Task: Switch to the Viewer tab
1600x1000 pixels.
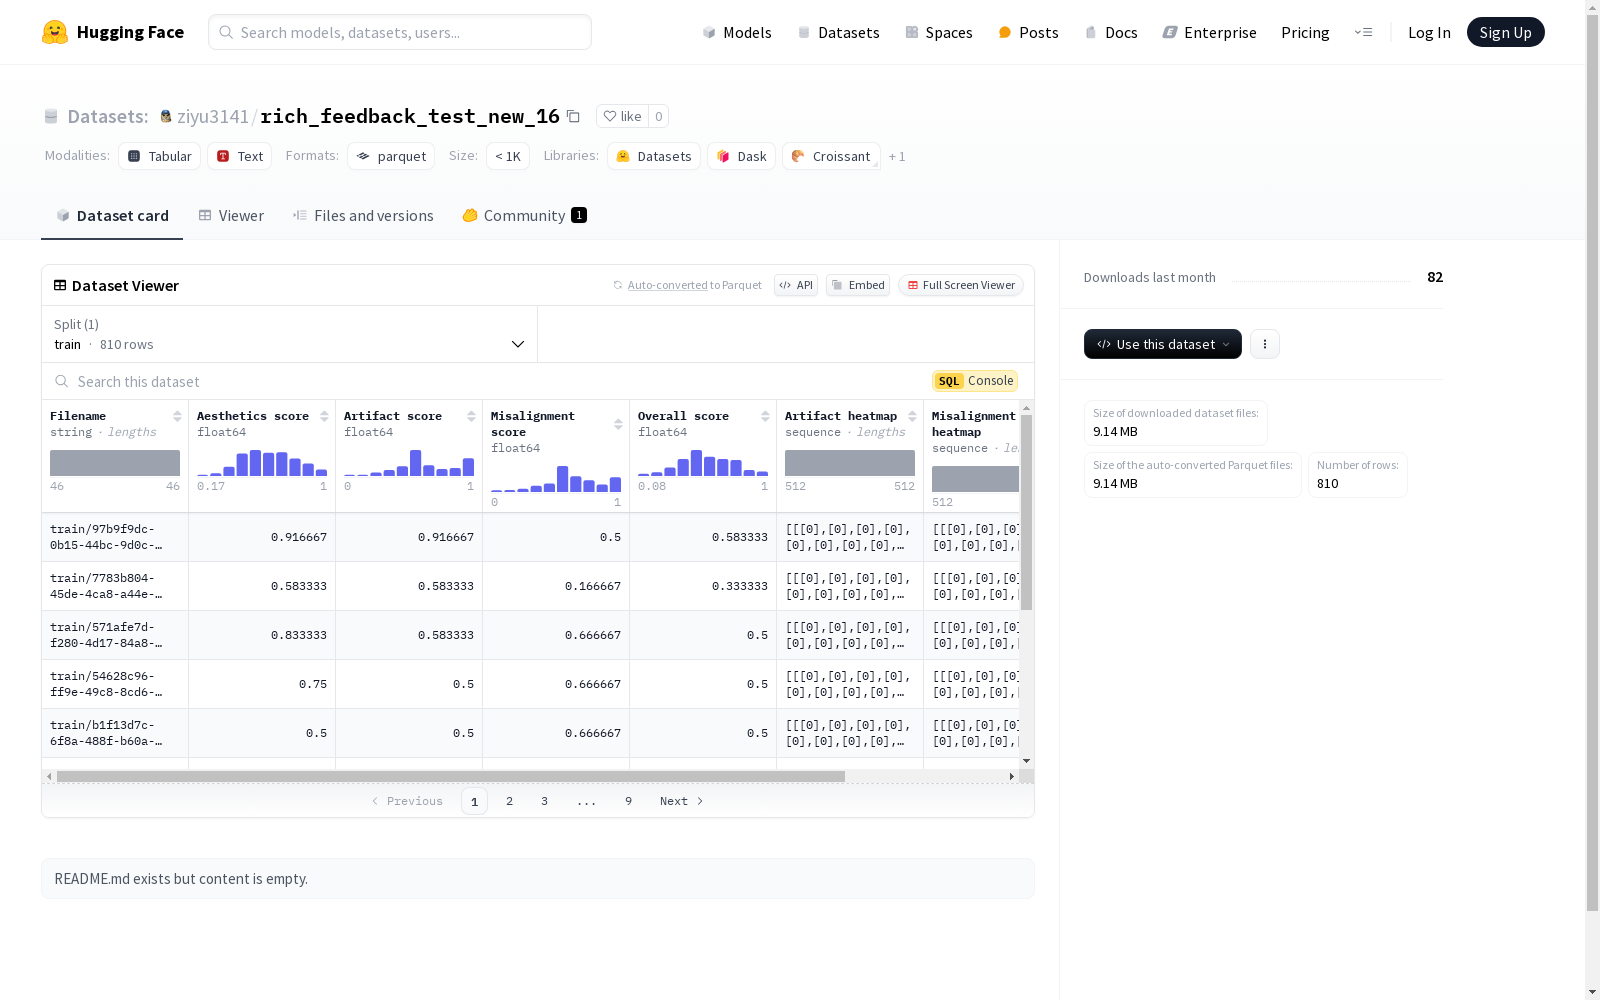Action: 231,215
